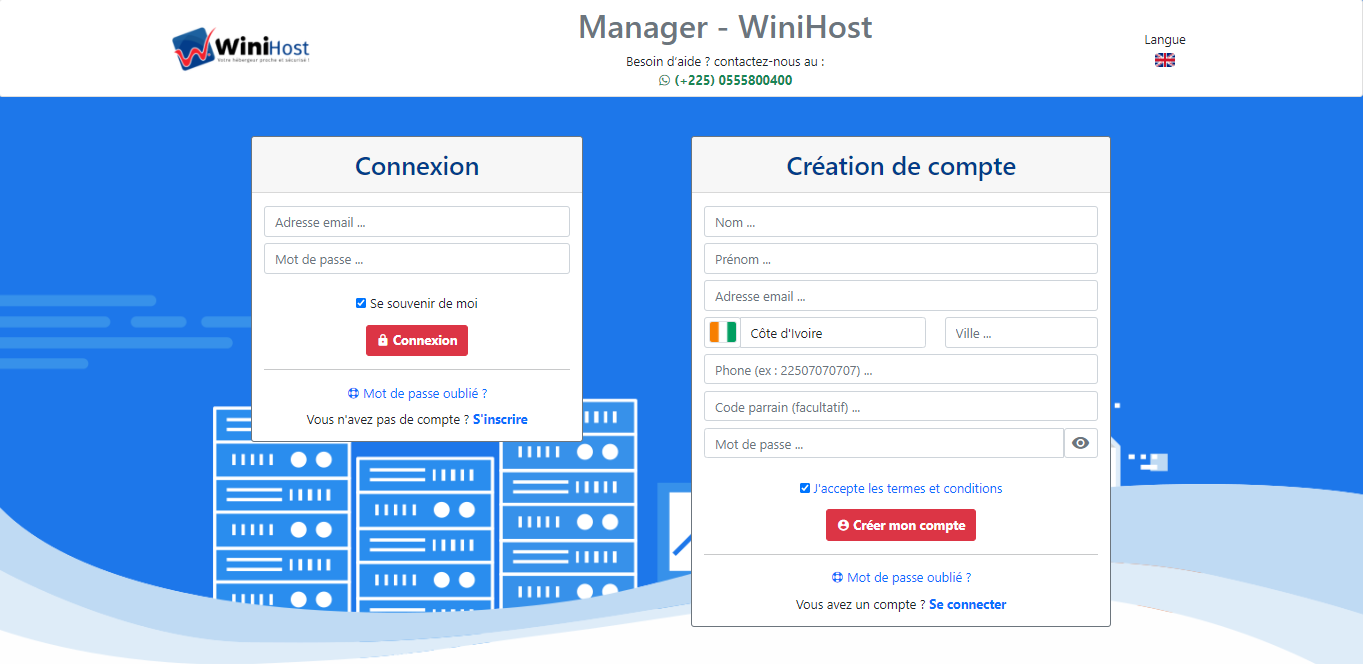The image size is (1363, 664).
Task: Uncheck the Se souvenir de moi checkbox
Action: pyautogui.click(x=361, y=303)
